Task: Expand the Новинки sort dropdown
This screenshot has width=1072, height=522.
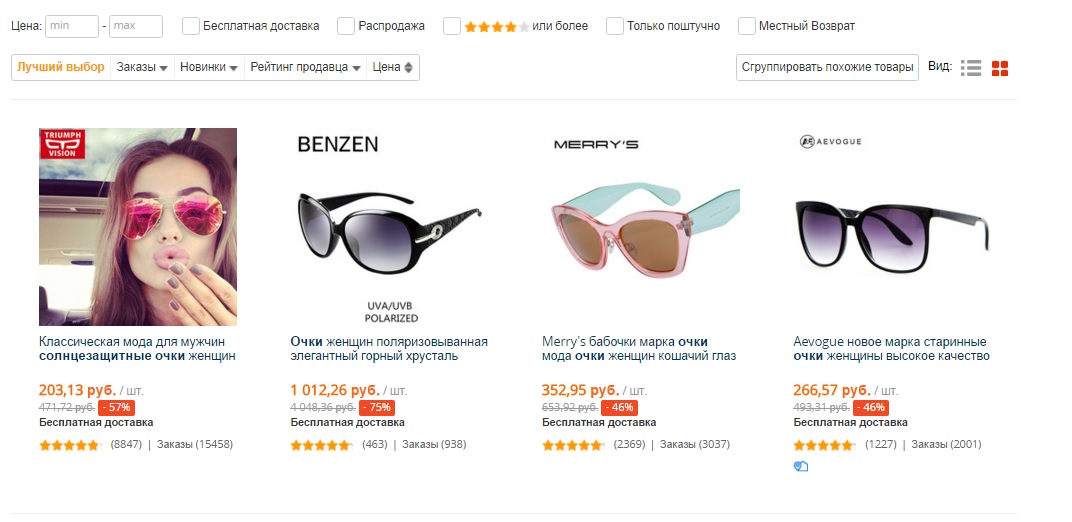Action: (x=209, y=68)
